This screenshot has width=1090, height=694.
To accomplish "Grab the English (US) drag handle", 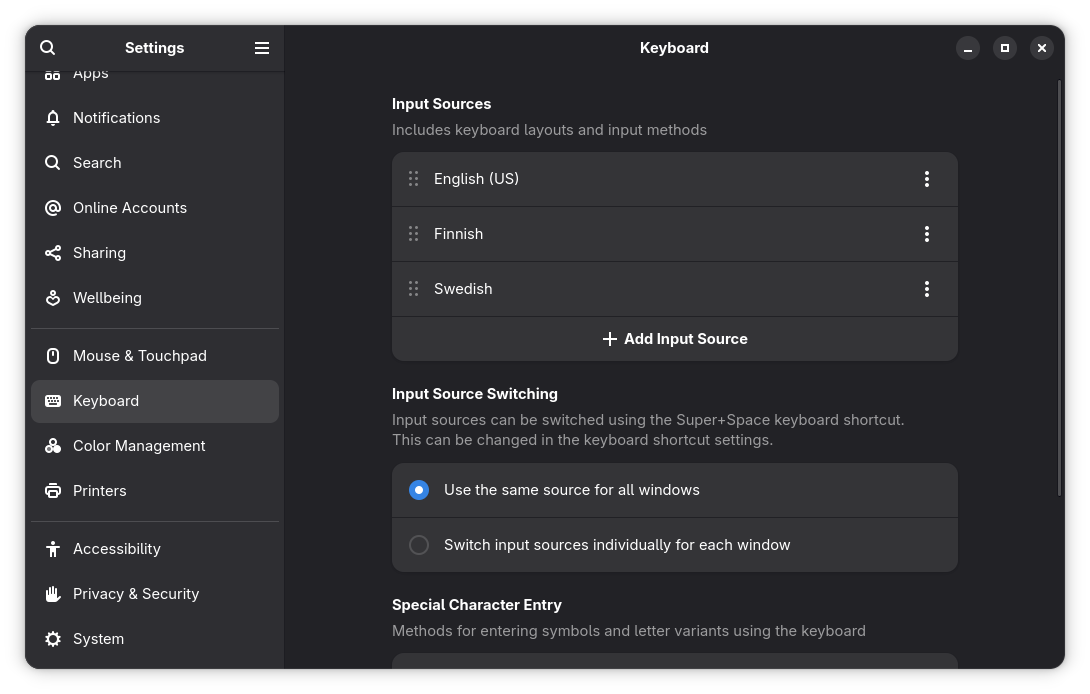I will [x=414, y=179].
